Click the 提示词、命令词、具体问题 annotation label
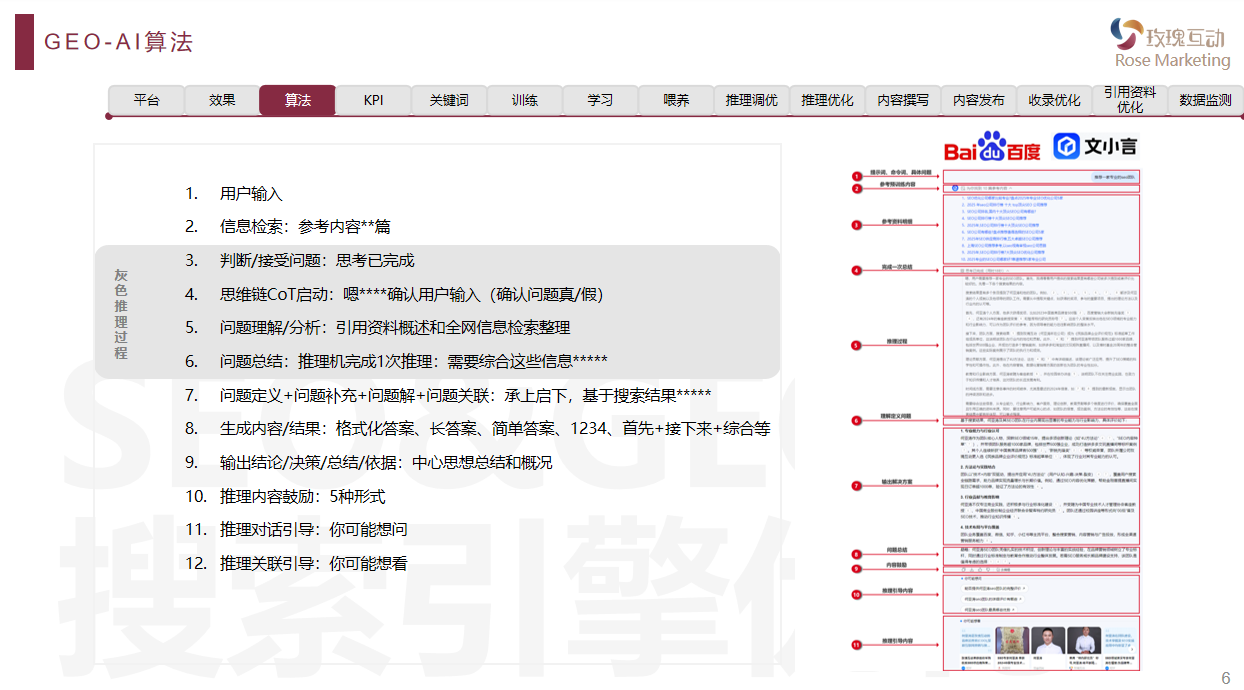Image resolution: width=1244 pixels, height=690 pixels. (900, 173)
